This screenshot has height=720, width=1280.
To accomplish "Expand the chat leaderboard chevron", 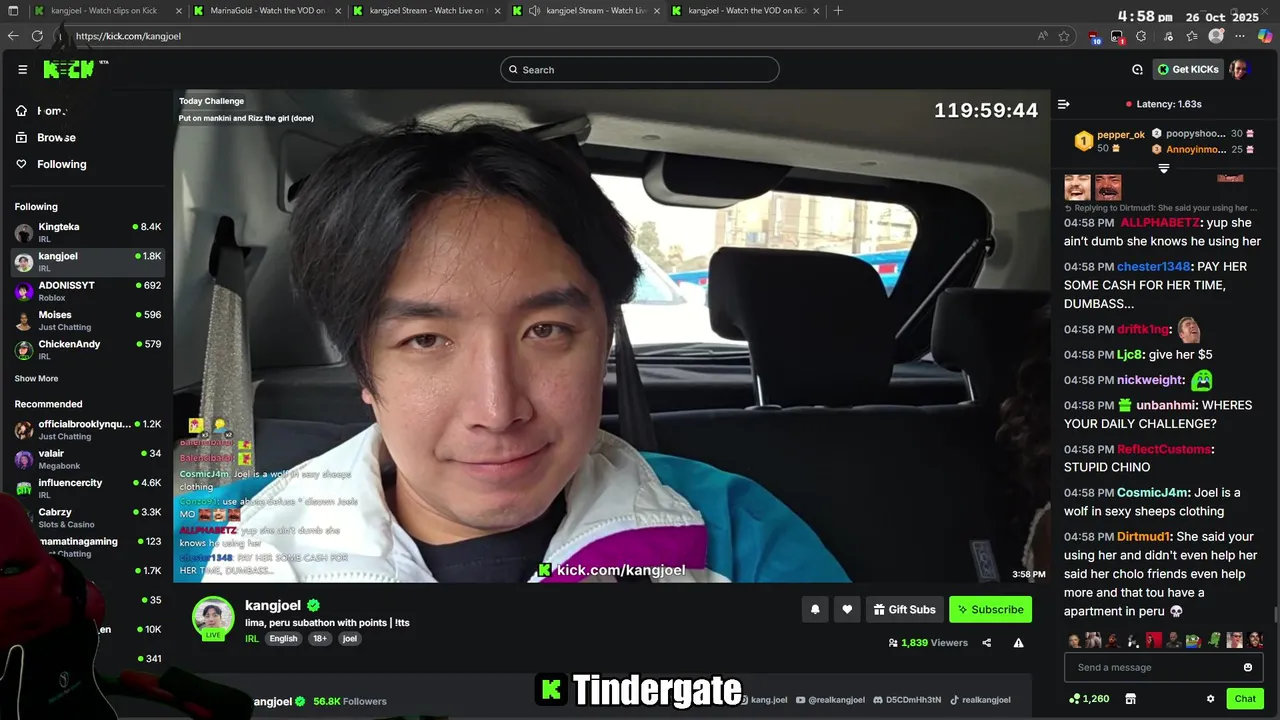I will click(1163, 168).
